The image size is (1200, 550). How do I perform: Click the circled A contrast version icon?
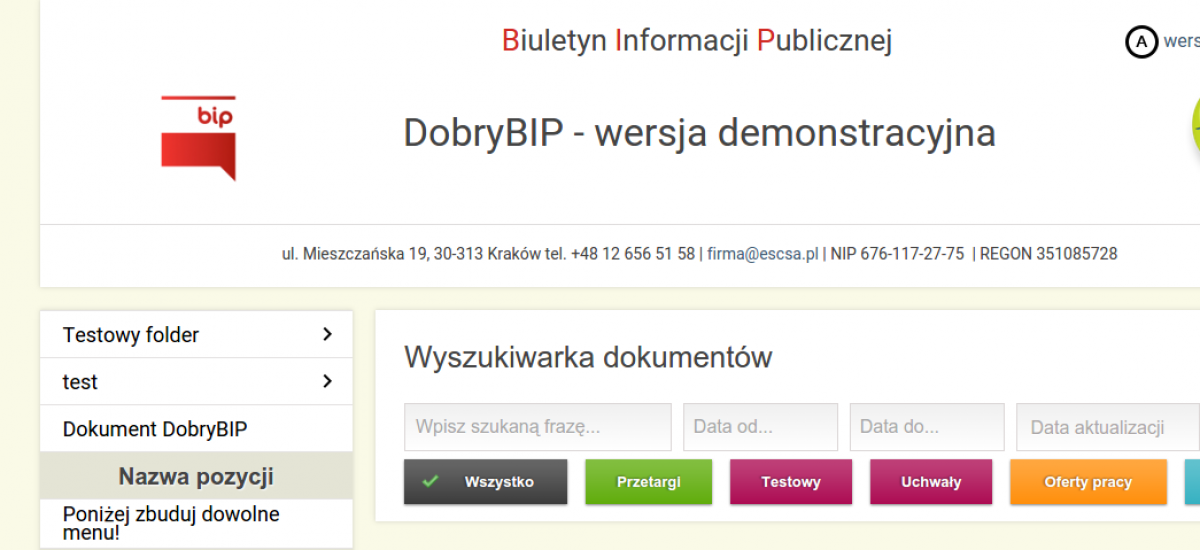[x=1141, y=42]
